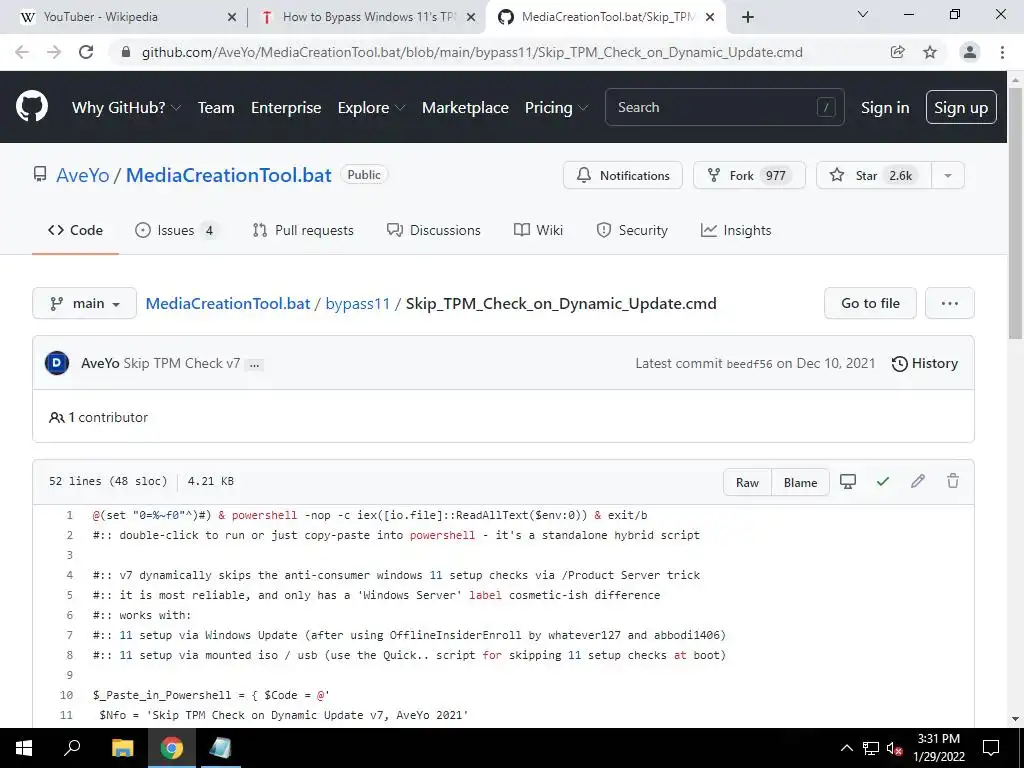Open the three-dot file options menu
Screen dimensions: 1024x768
[950, 303]
